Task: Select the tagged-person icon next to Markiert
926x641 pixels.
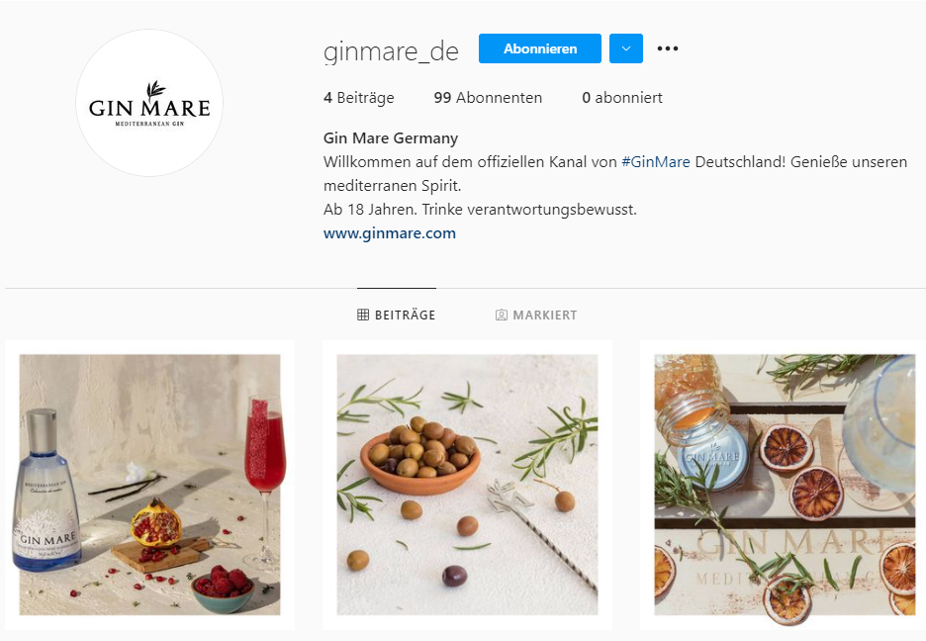Action: coord(501,315)
